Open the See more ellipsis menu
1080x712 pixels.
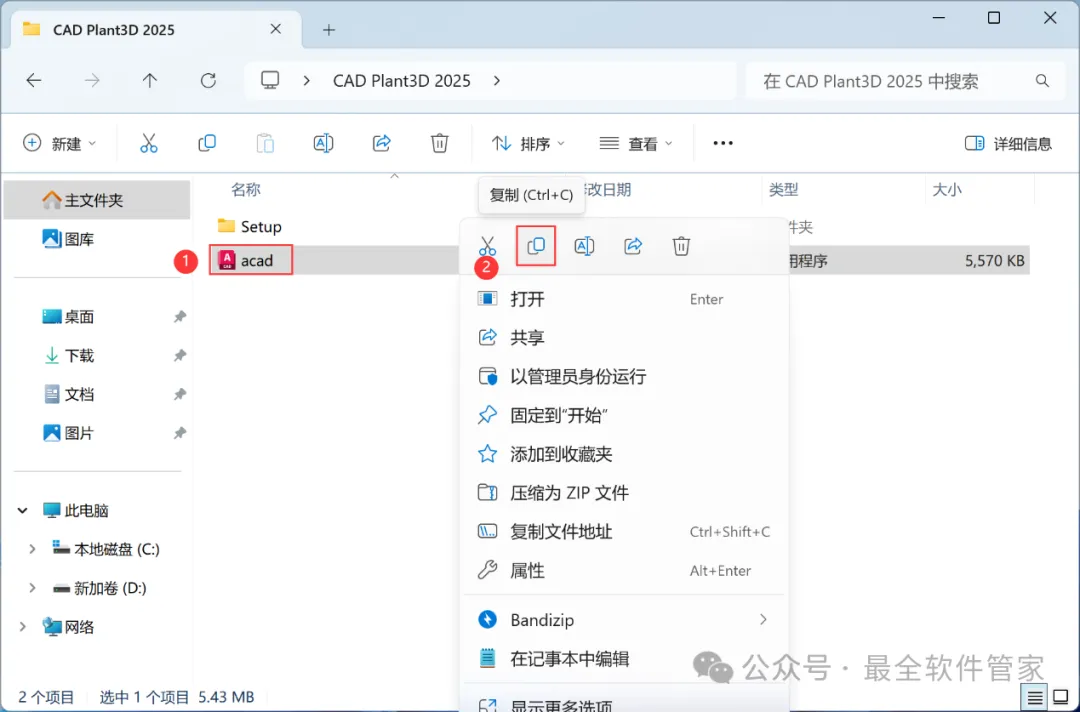pyautogui.click(x=723, y=143)
